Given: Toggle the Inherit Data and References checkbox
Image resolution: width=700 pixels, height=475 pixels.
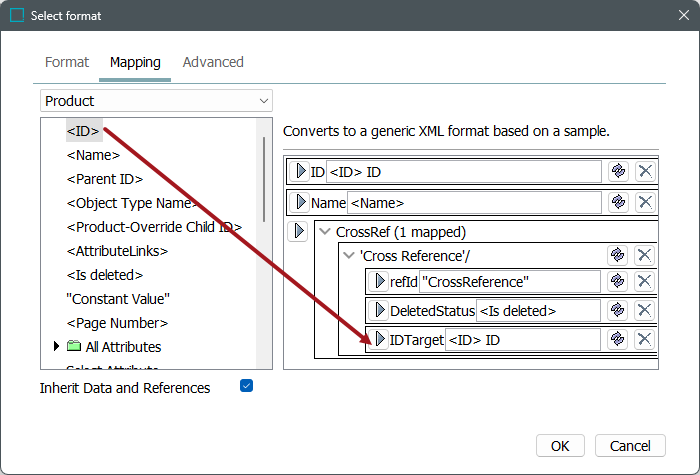Looking at the screenshot, I should (x=247, y=386).
